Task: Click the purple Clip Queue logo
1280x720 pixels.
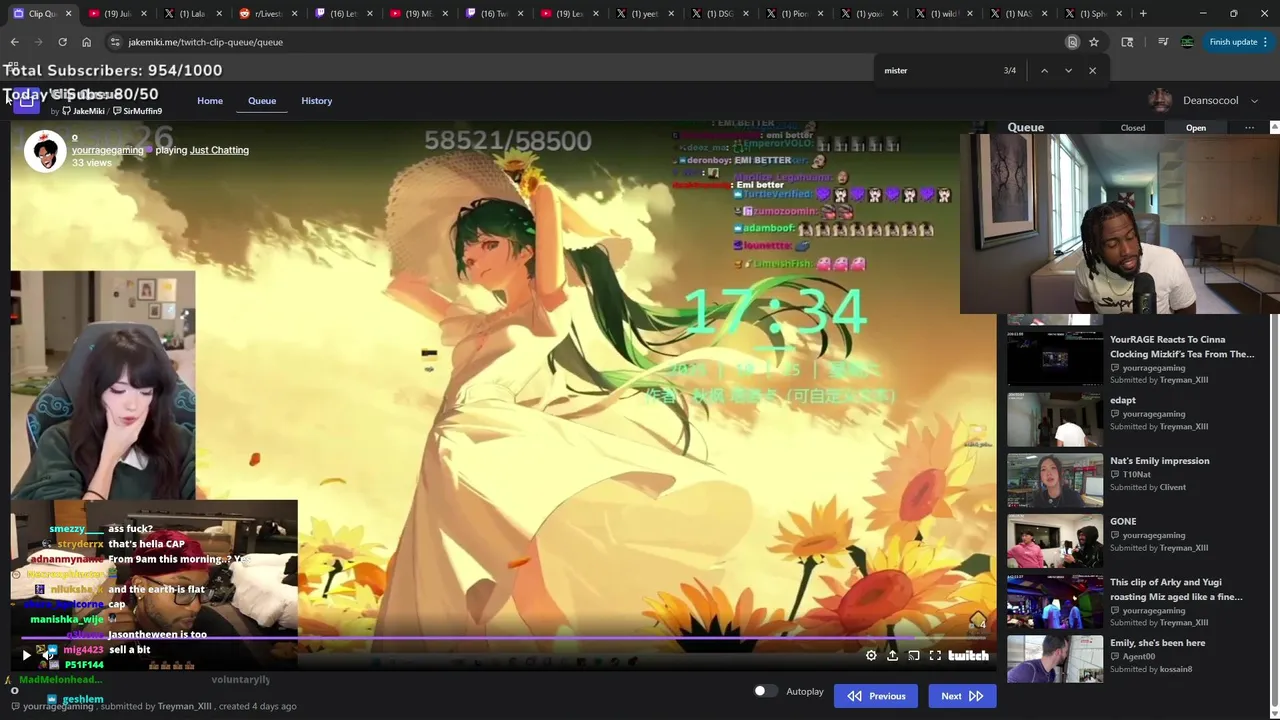Action: [x=27, y=100]
